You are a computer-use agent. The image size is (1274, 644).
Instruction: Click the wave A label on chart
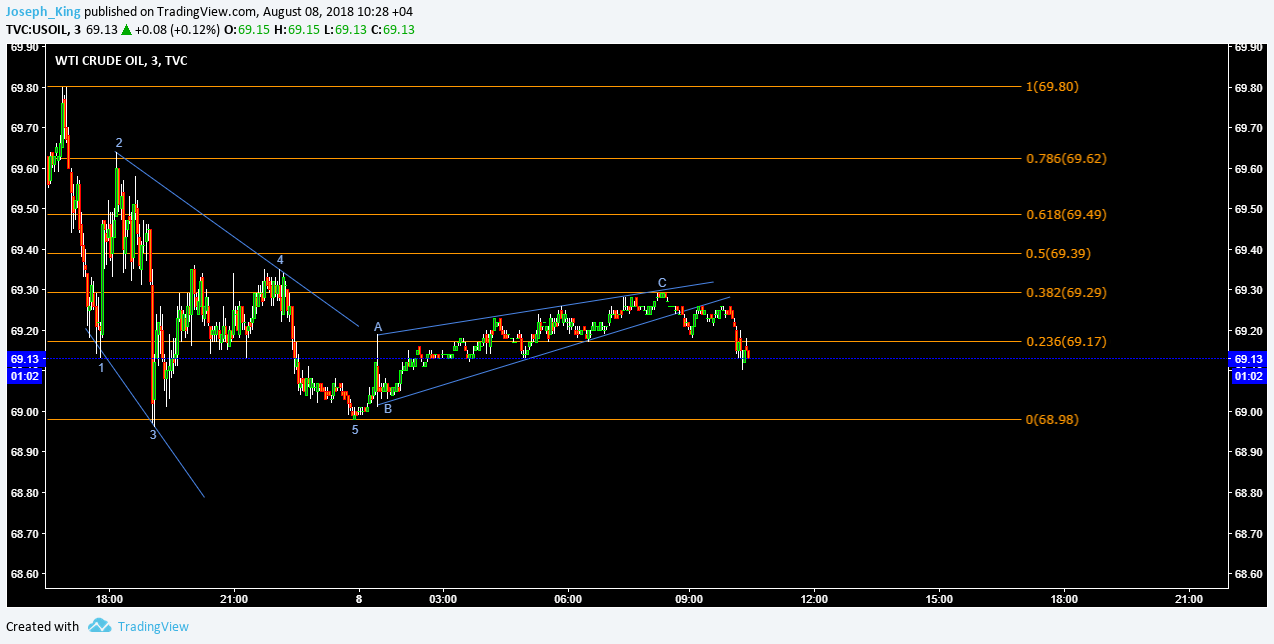378,327
